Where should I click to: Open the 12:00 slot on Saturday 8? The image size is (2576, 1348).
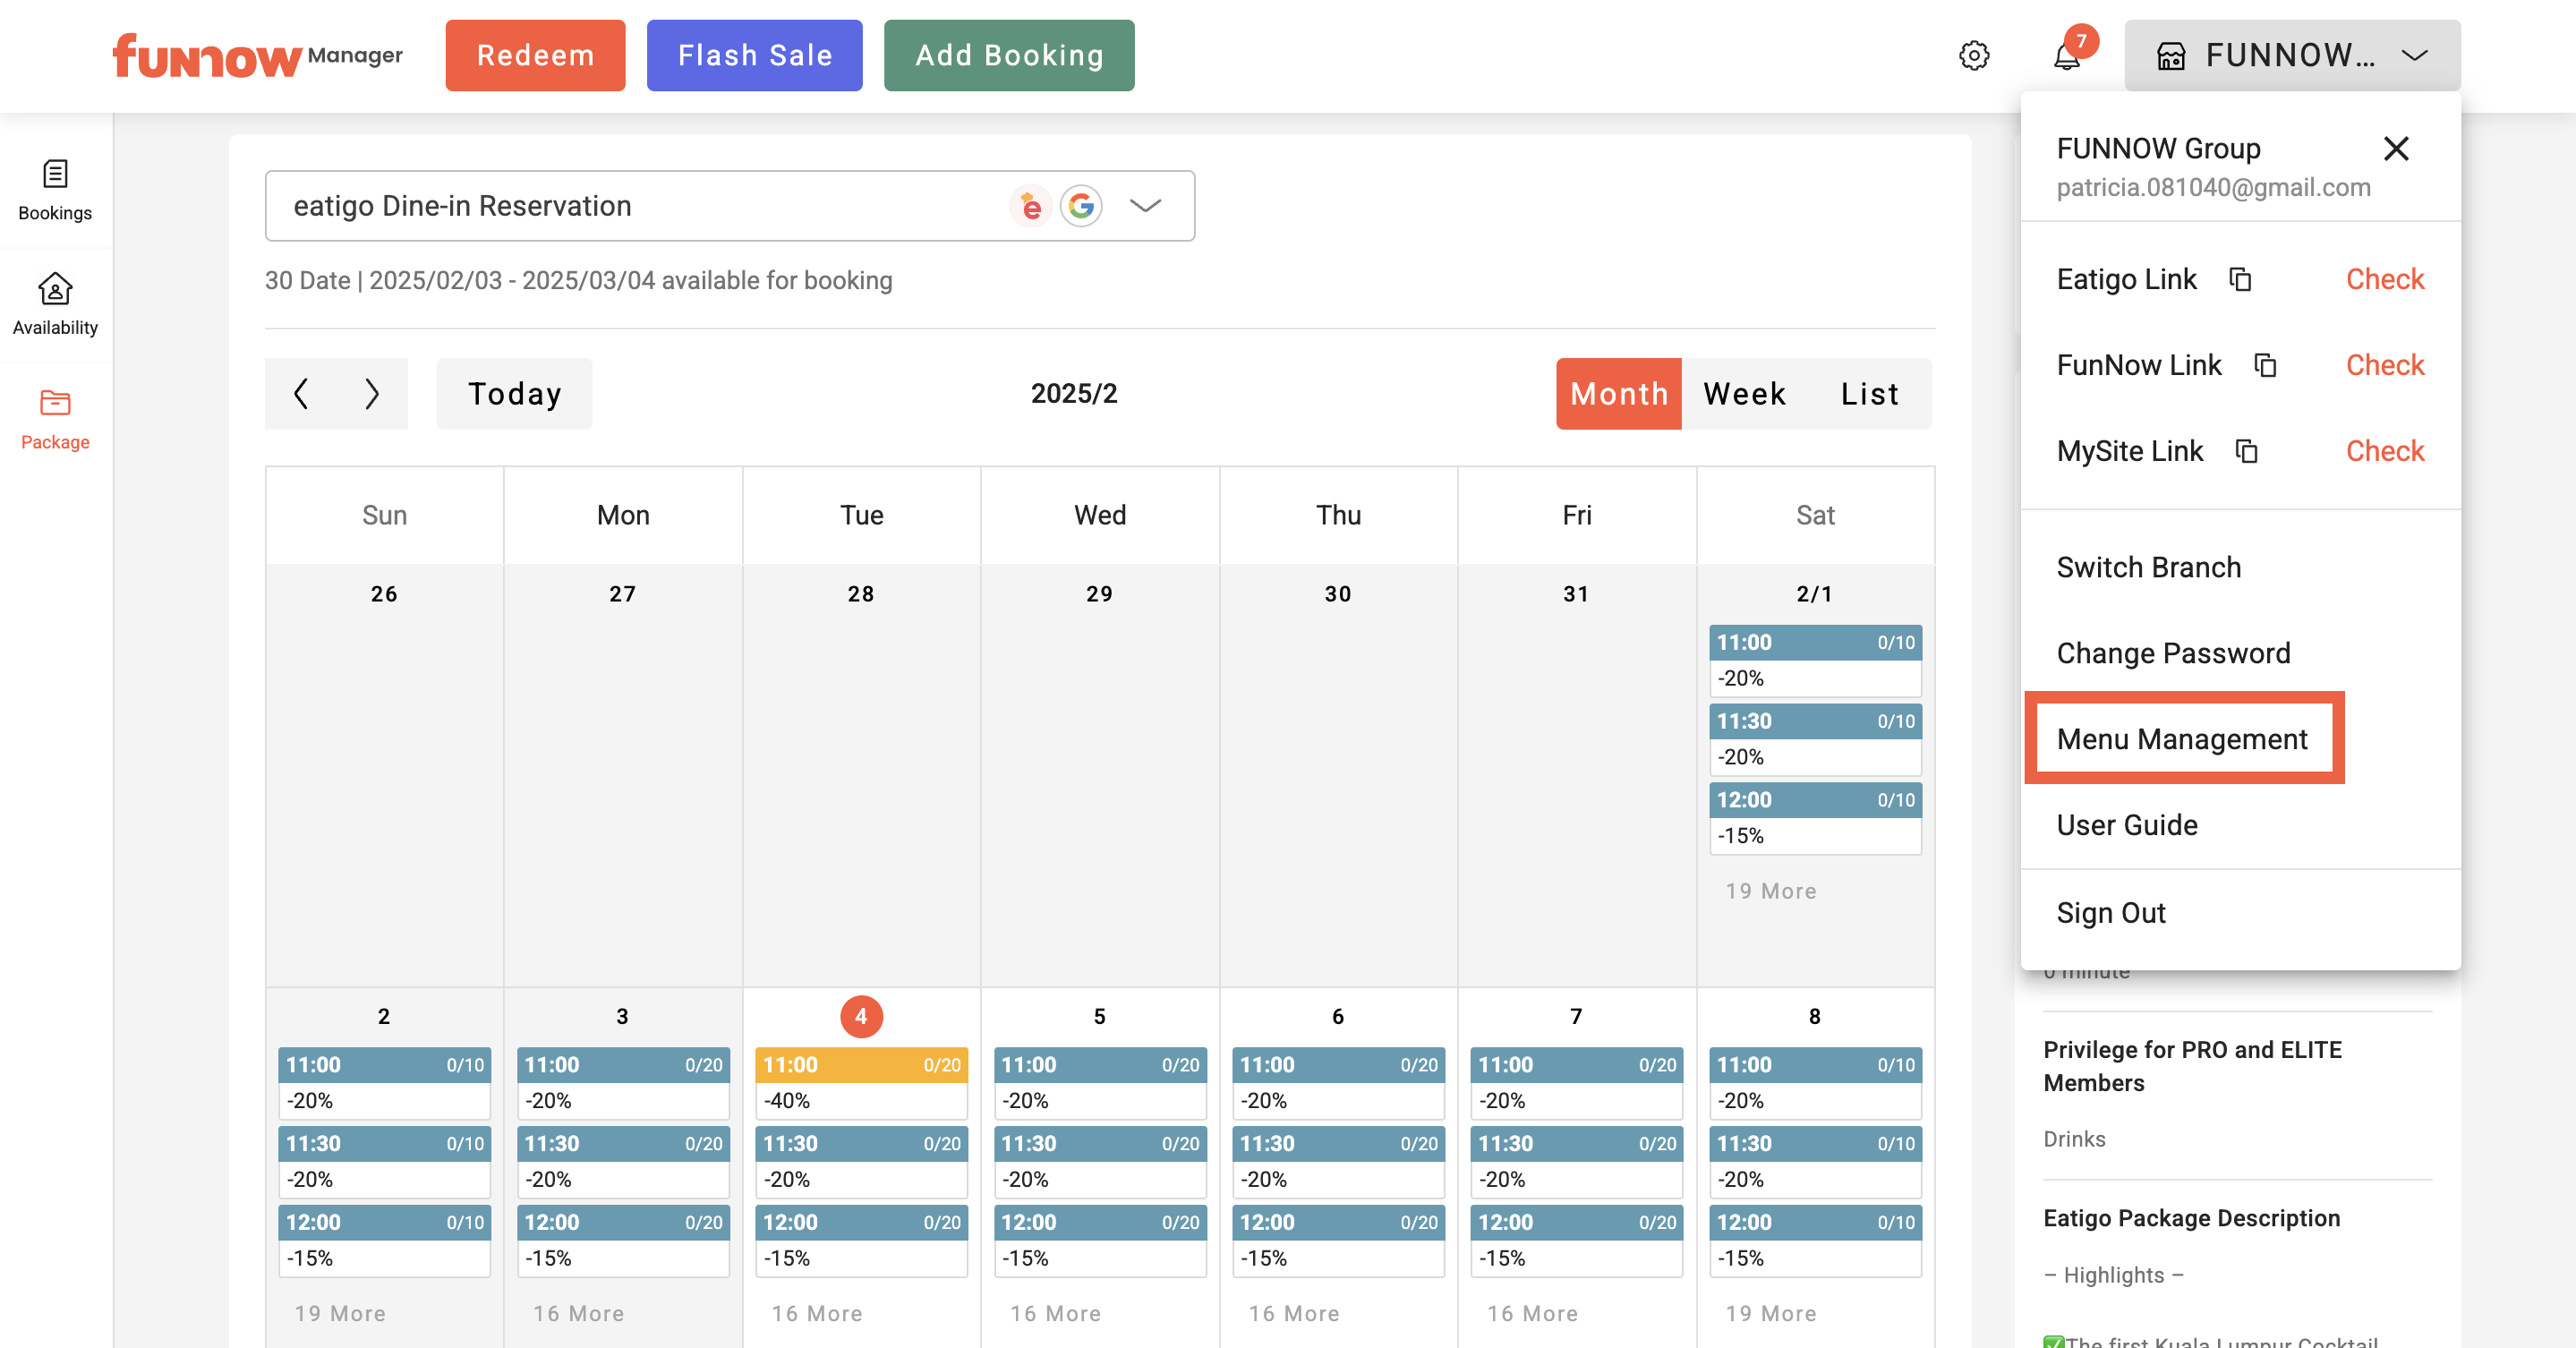click(1815, 1240)
